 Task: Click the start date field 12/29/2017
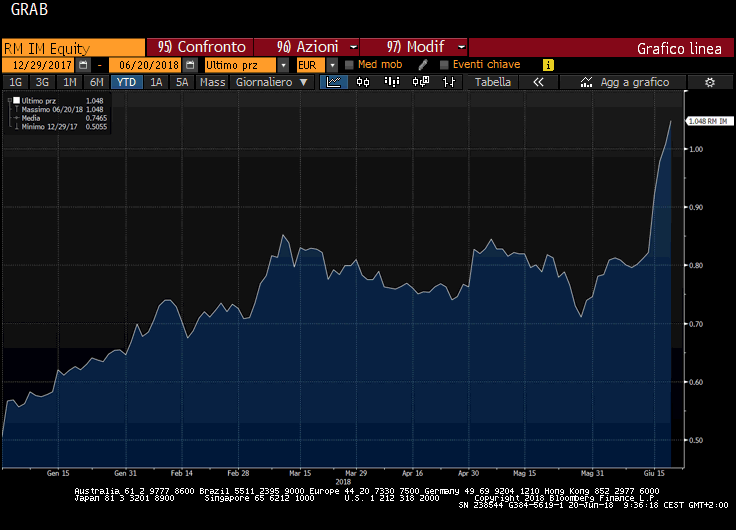(x=39, y=65)
